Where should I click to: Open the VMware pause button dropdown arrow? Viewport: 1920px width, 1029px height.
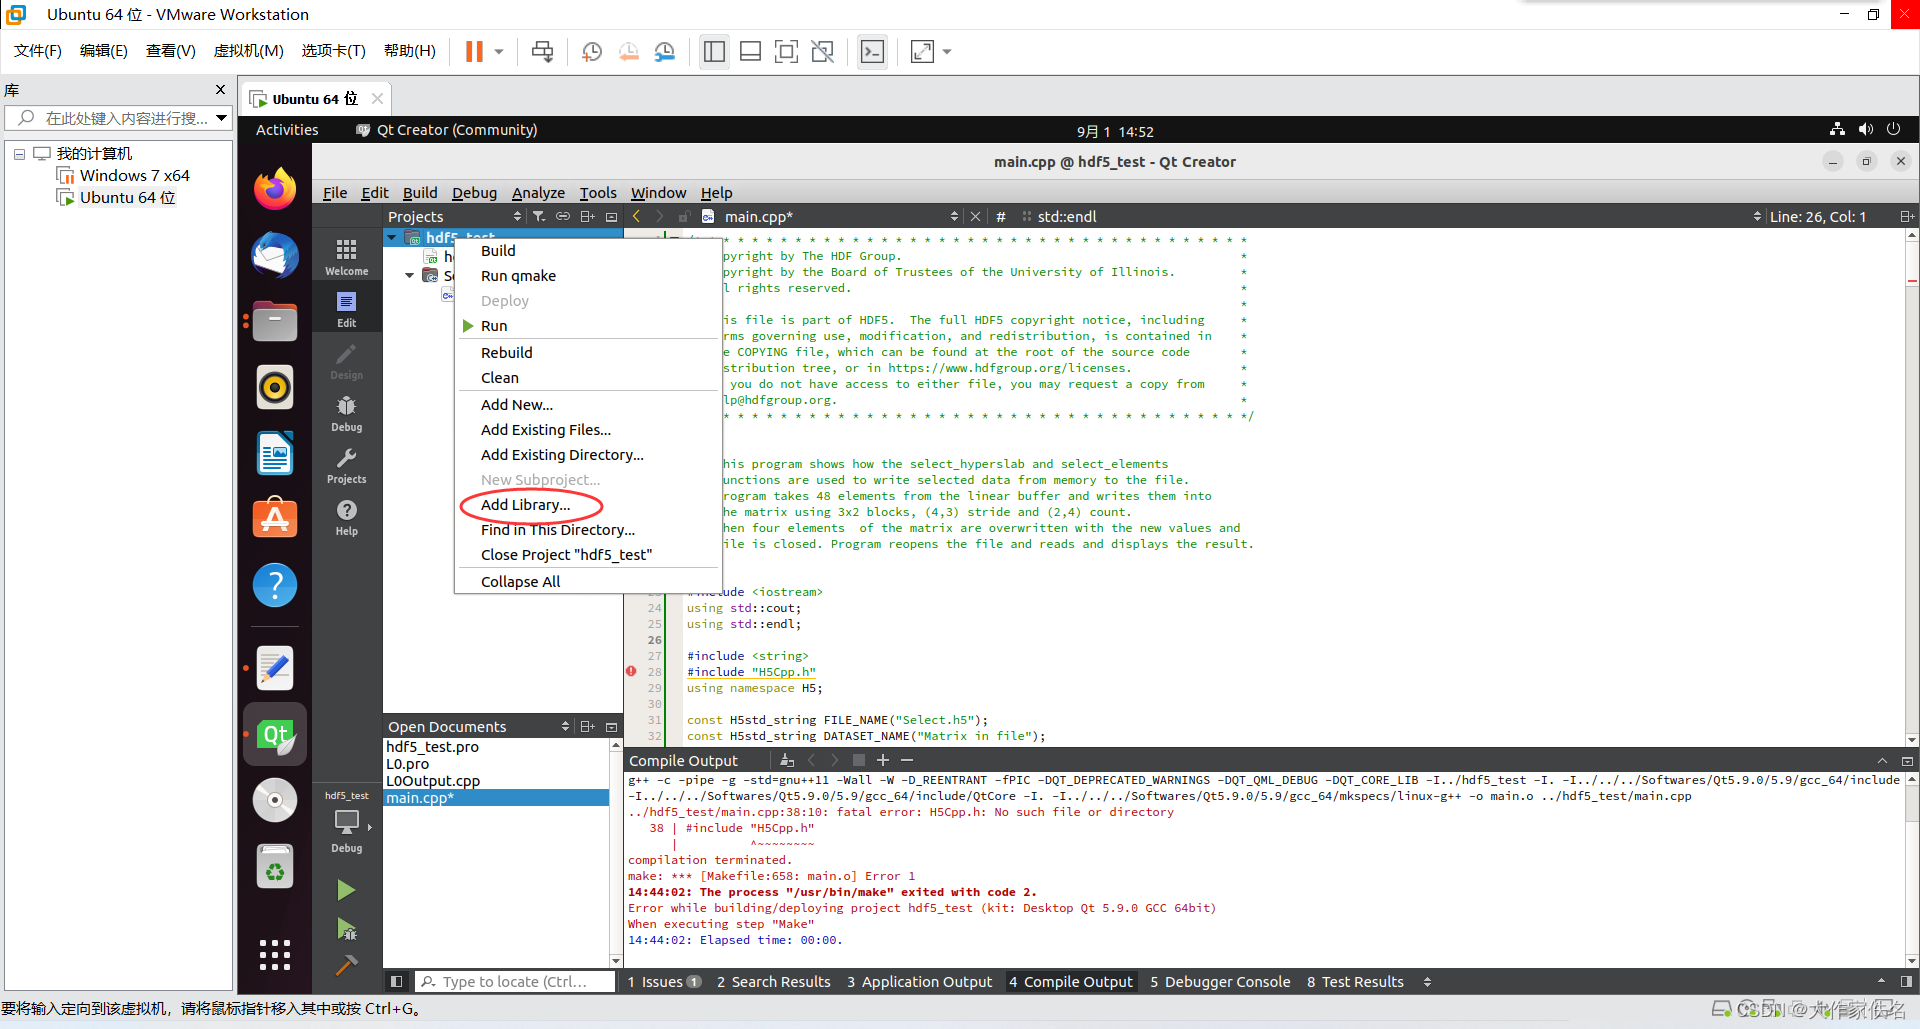tap(498, 51)
